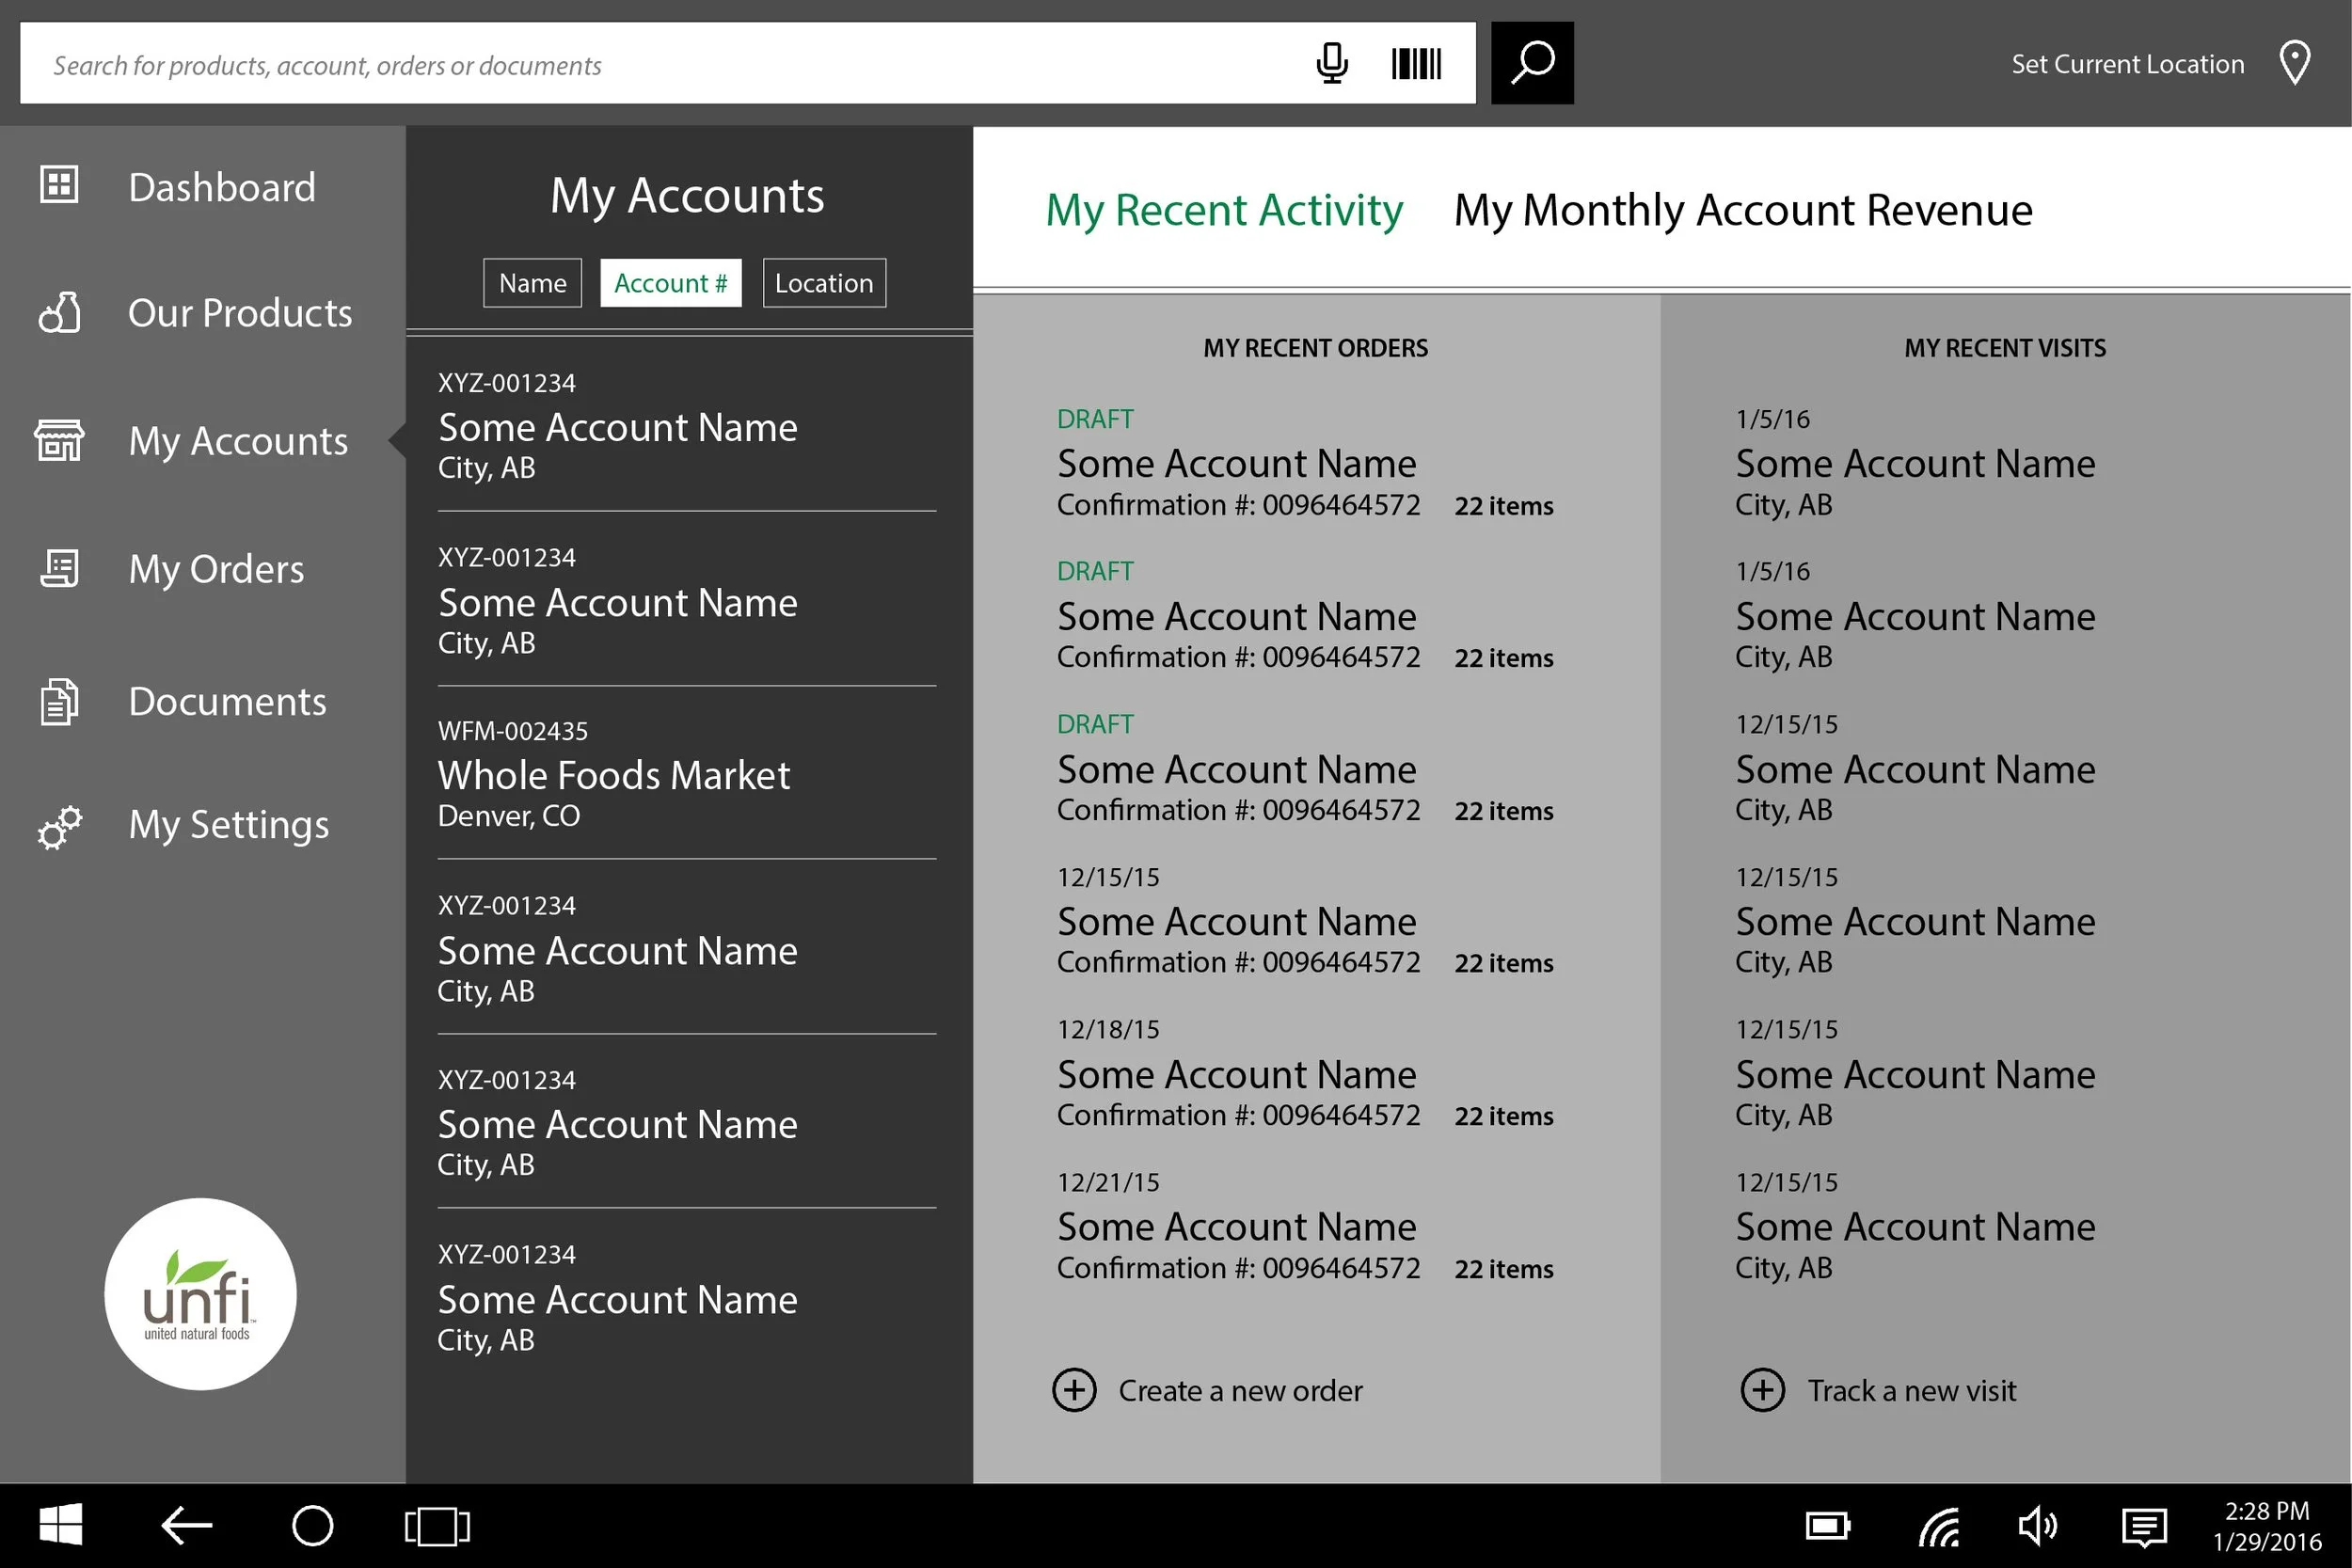Open My Settings gear icon
This screenshot has width=2352, height=1568.
[58, 826]
